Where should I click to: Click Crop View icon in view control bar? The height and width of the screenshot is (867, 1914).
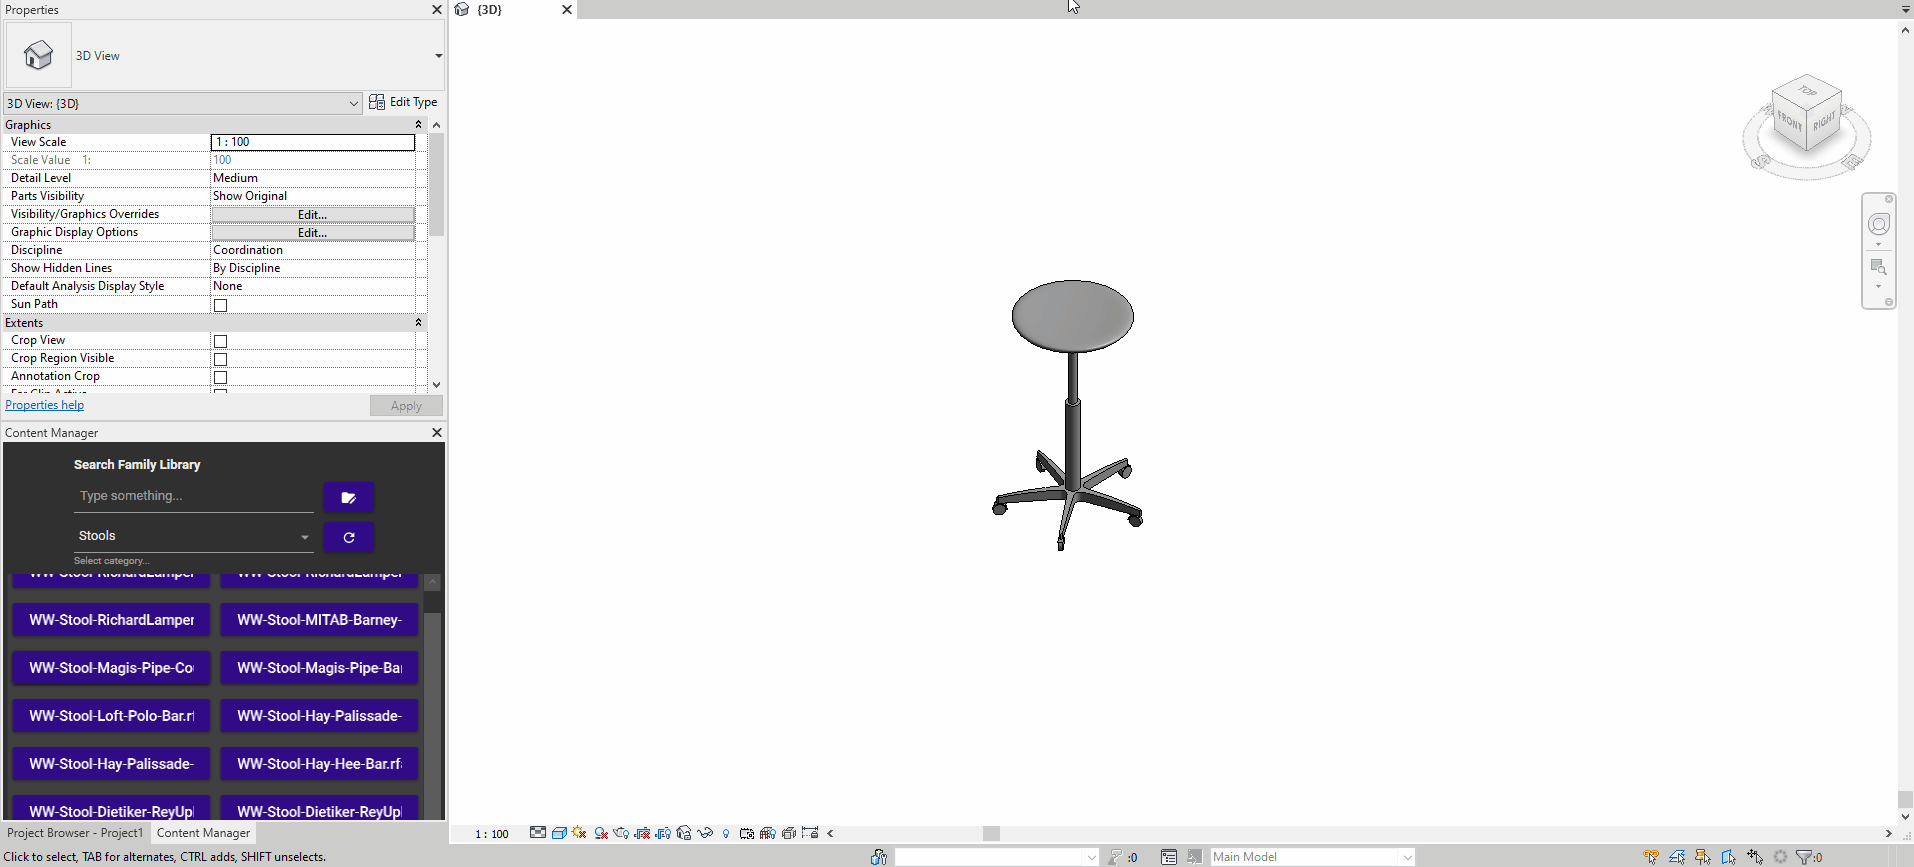click(x=642, y=833)
